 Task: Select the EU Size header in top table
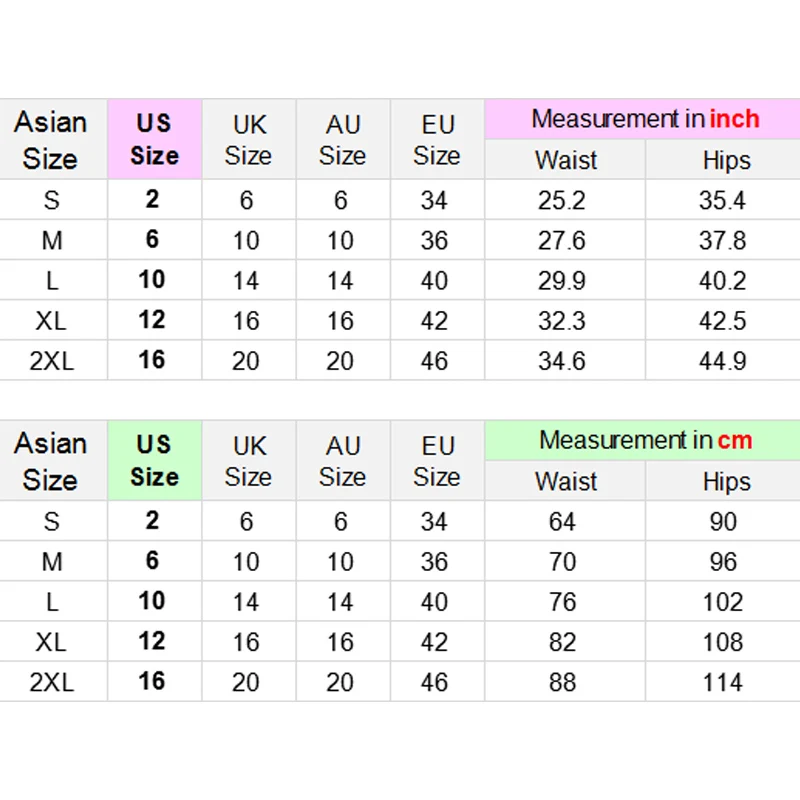[437, 140]
